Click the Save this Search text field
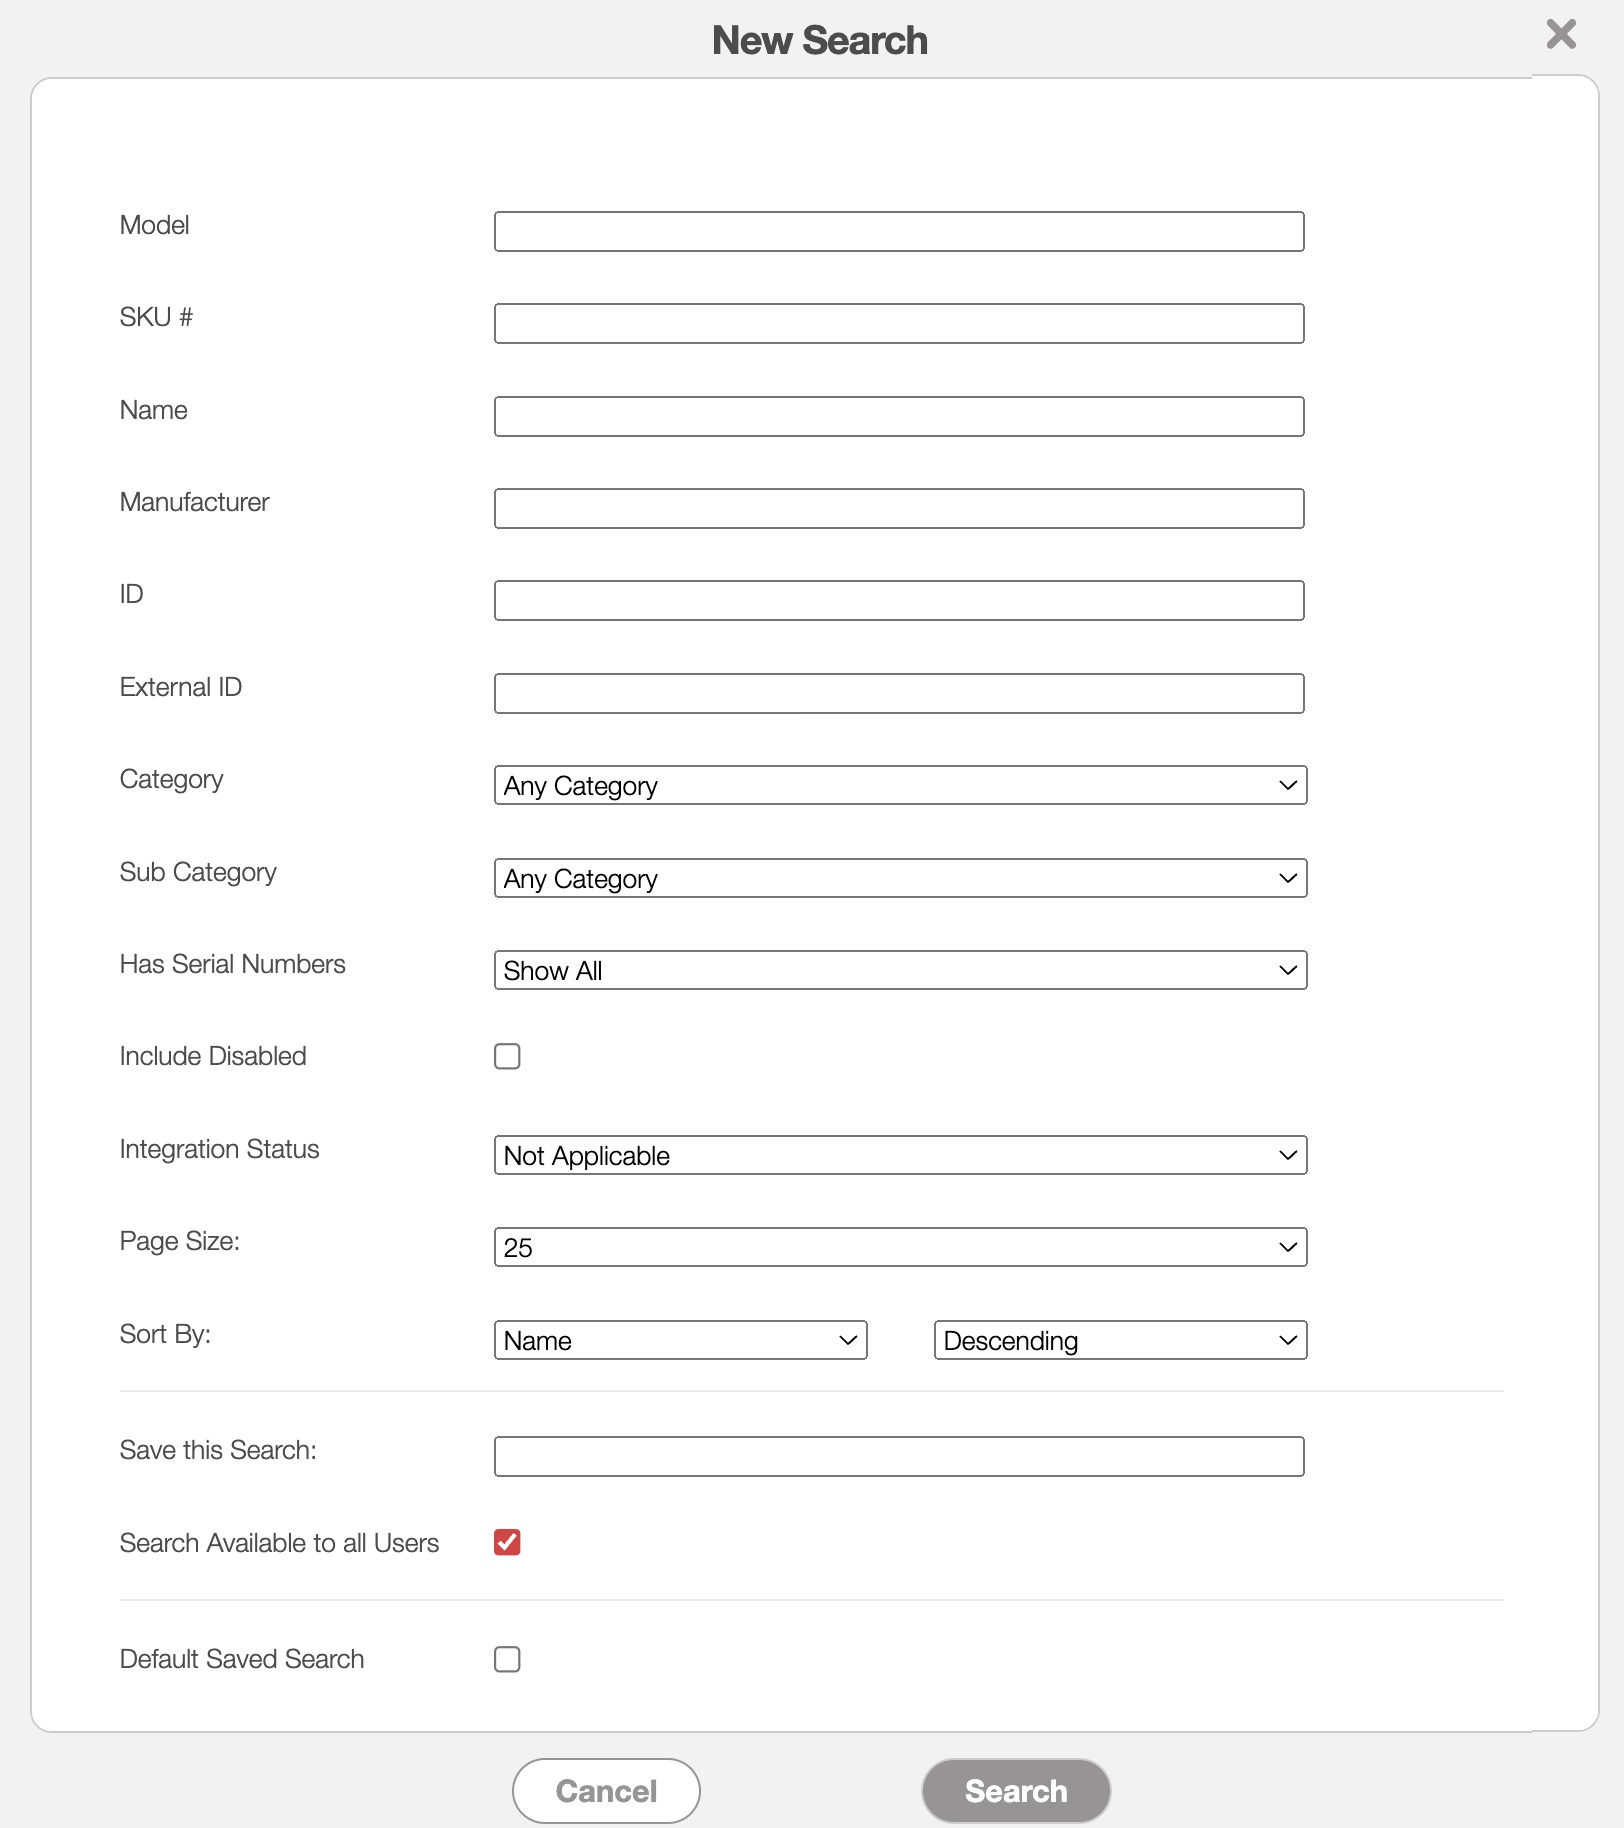This screenshot has width=1624, height=1828. coord(898,1457)
